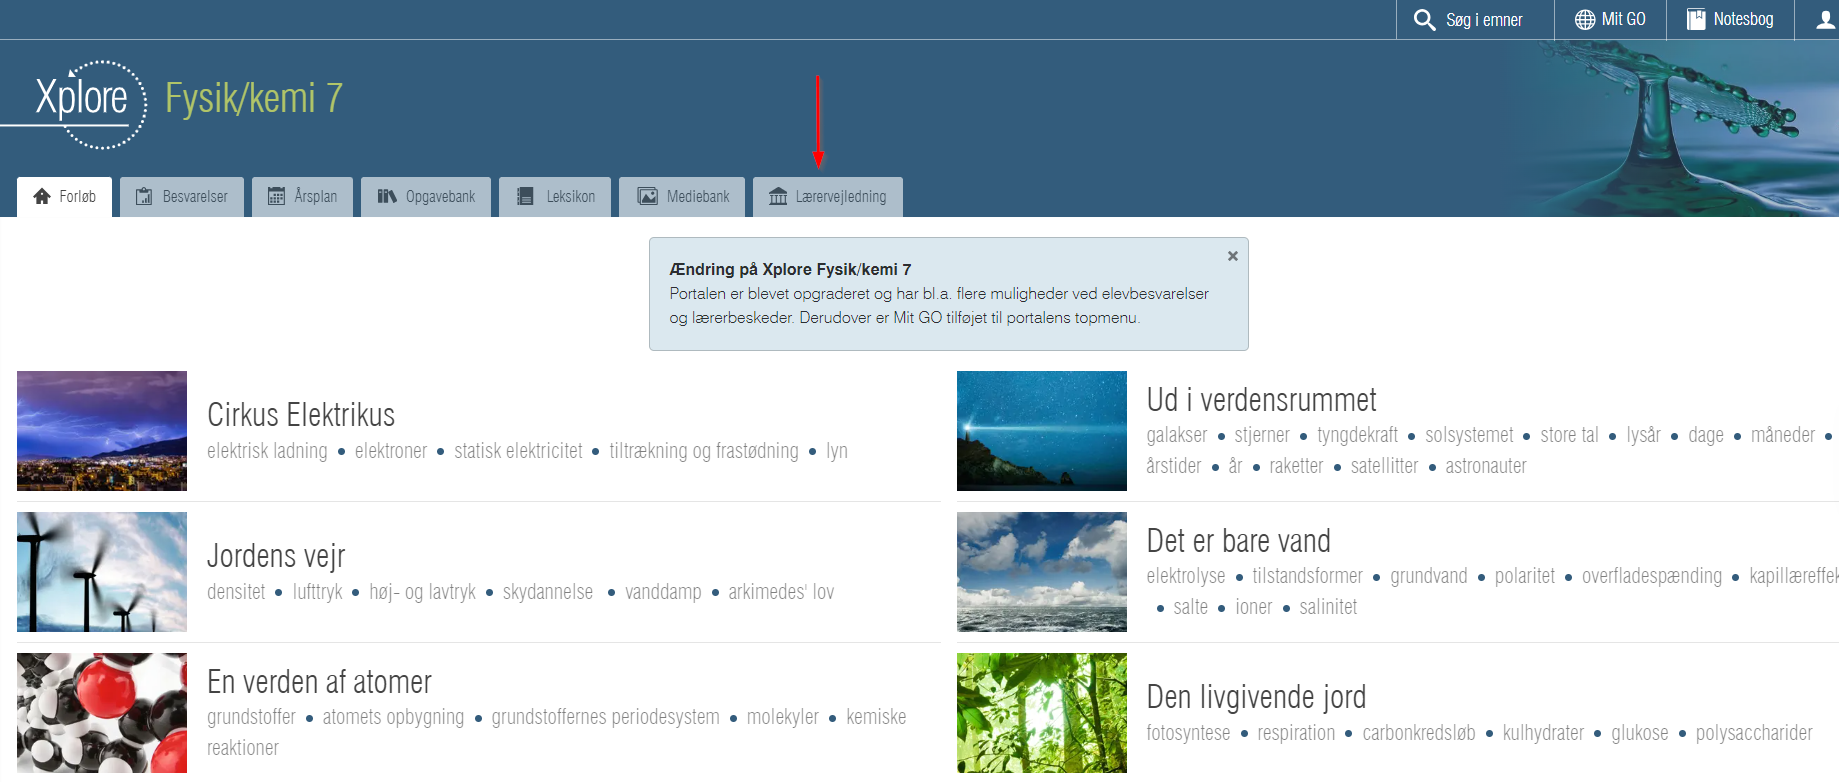The width and height of the screenshot is (1839, 782).
Task: Click the Mediebank picture icon
Action: click(648, 197)
